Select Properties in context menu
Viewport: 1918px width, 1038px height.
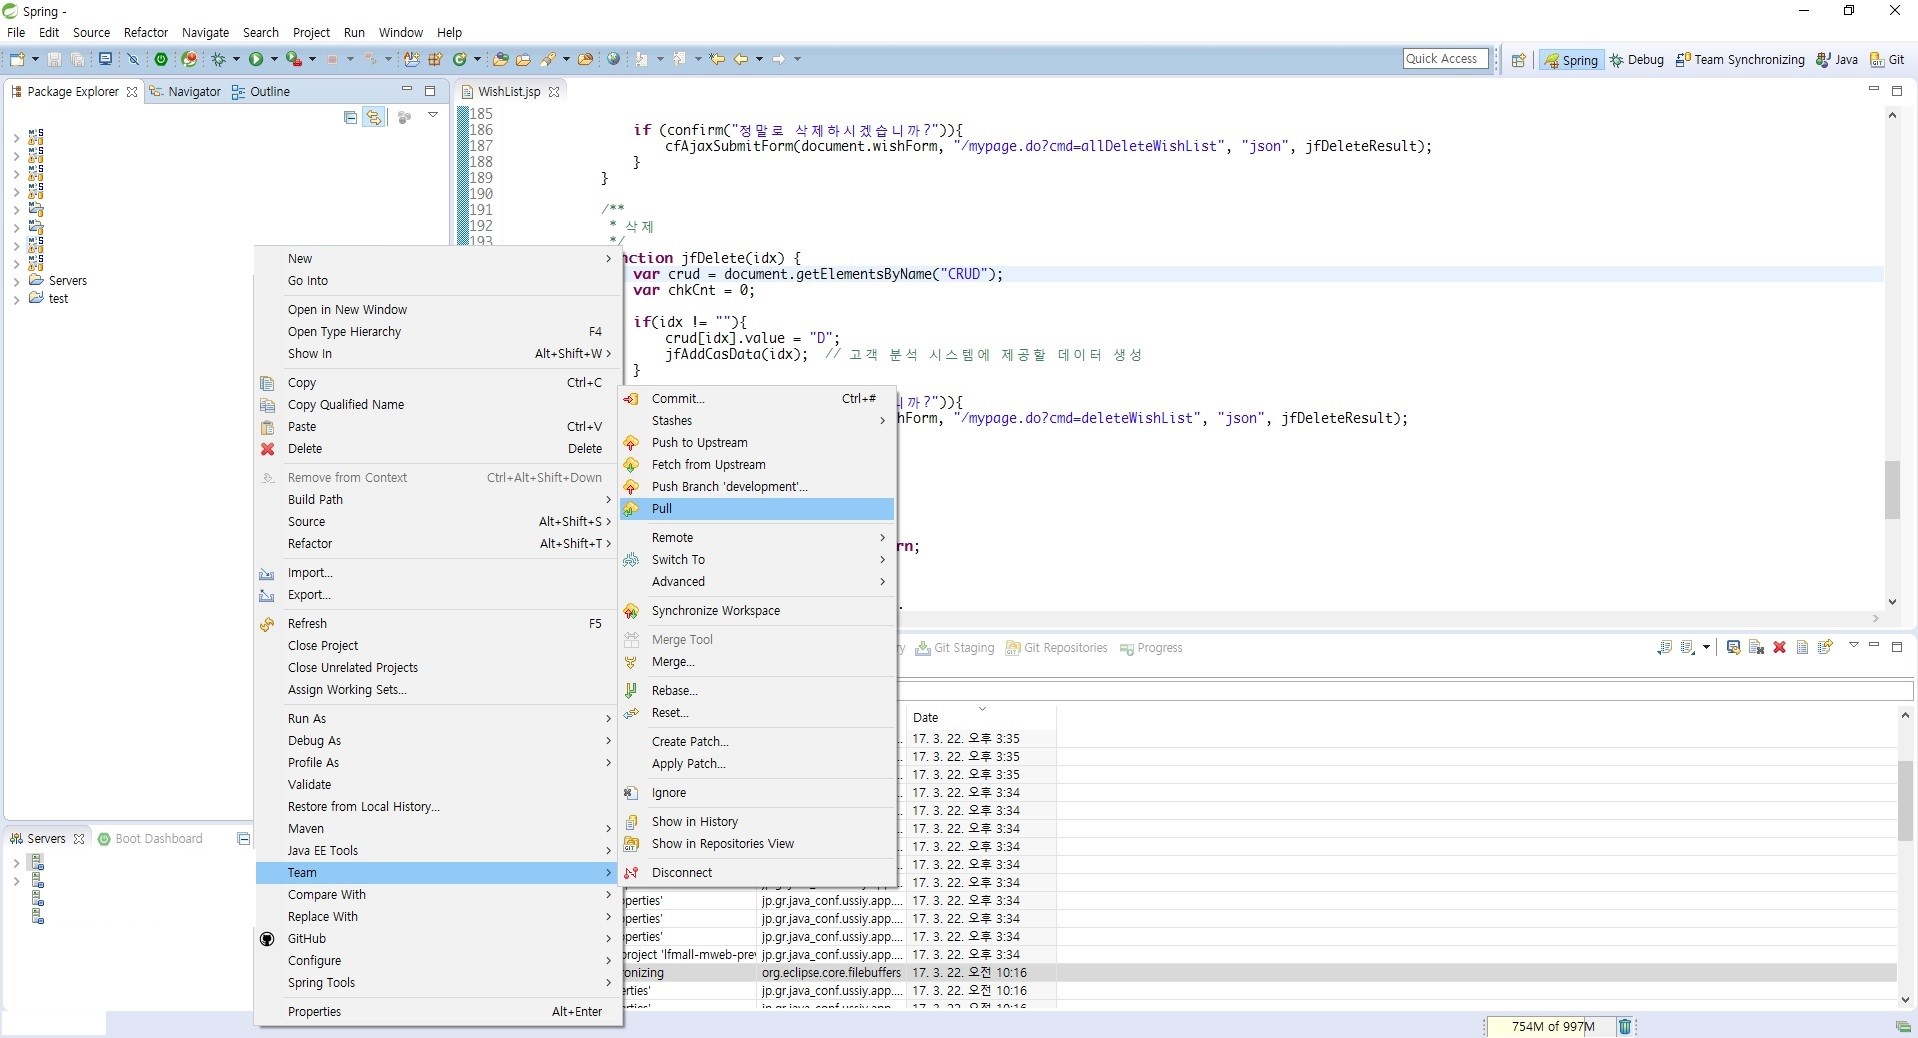coord(438,1012)
